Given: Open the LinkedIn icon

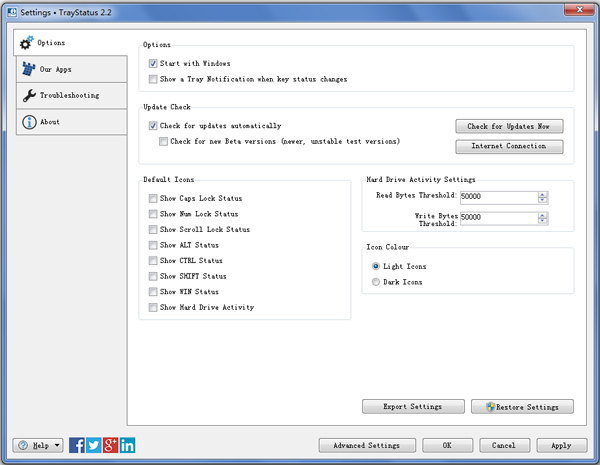Looking at the screenshot, I should [127, 445].
